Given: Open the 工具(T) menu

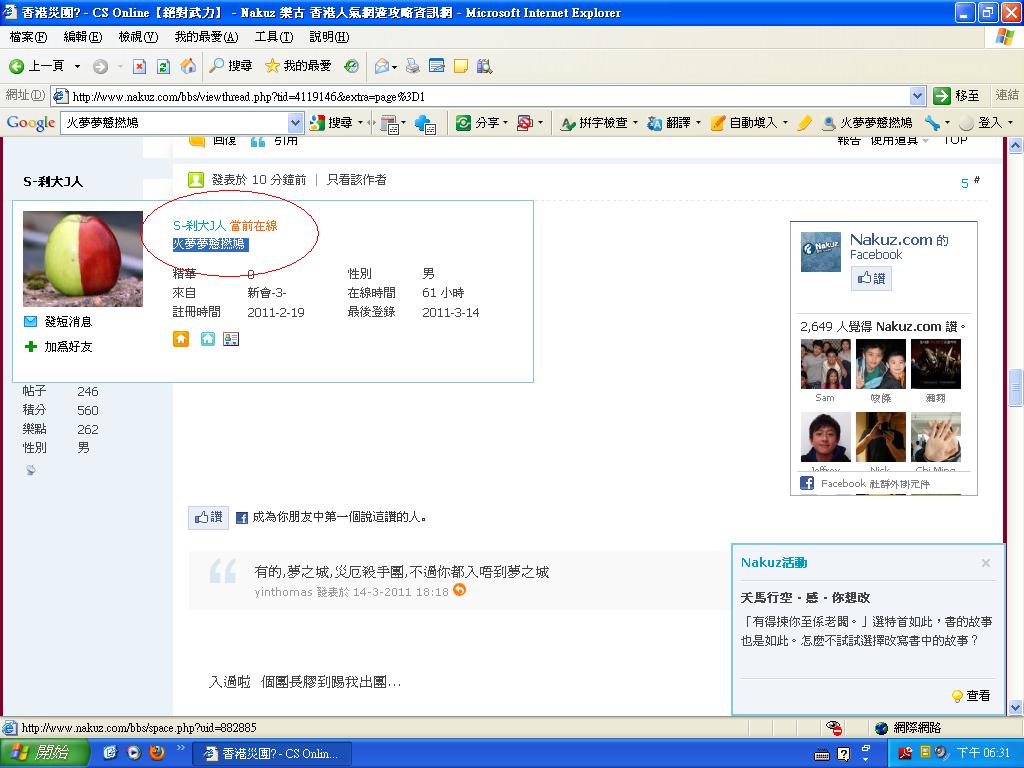Looking at the screenshot, I should pos(273,37).
